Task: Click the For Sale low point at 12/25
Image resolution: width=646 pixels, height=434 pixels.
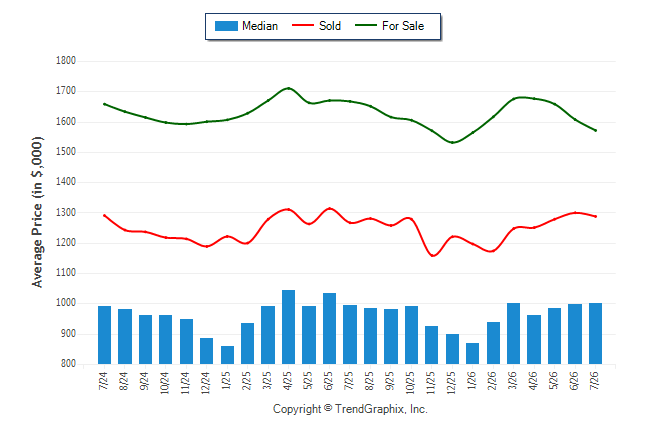Action: (452, 143)
